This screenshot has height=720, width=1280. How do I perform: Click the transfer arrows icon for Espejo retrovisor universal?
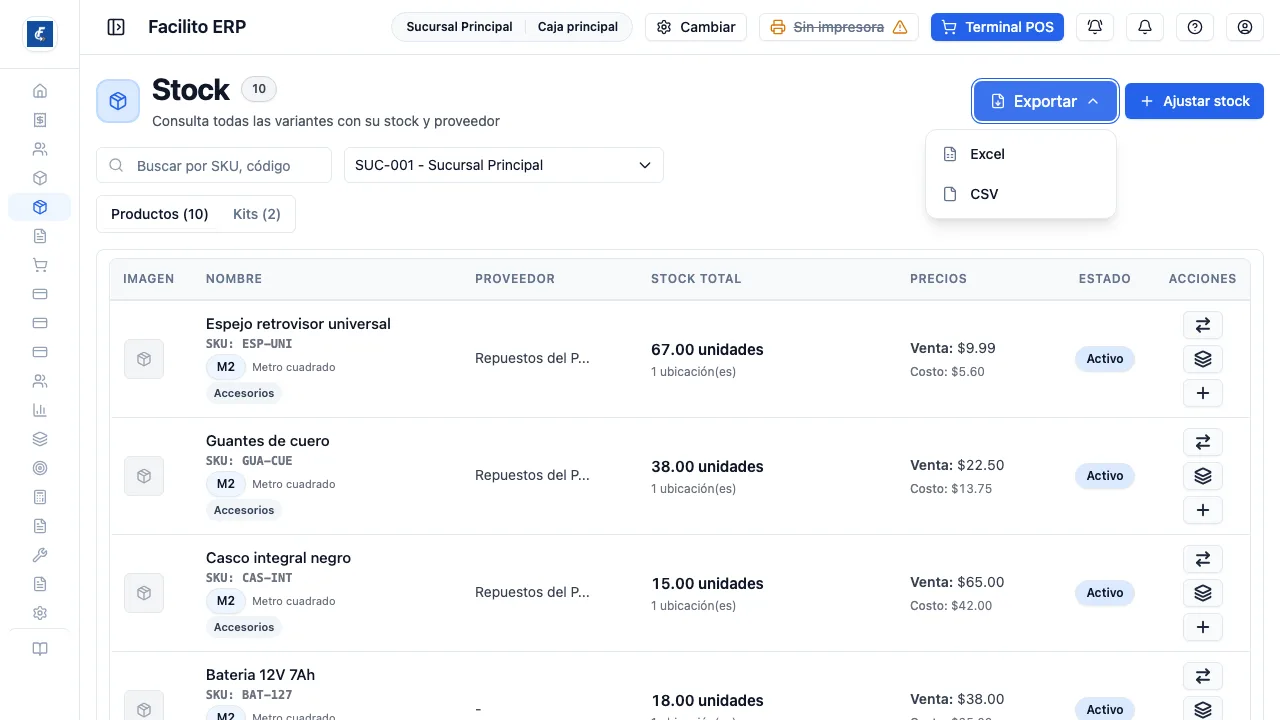(1203, 325)
